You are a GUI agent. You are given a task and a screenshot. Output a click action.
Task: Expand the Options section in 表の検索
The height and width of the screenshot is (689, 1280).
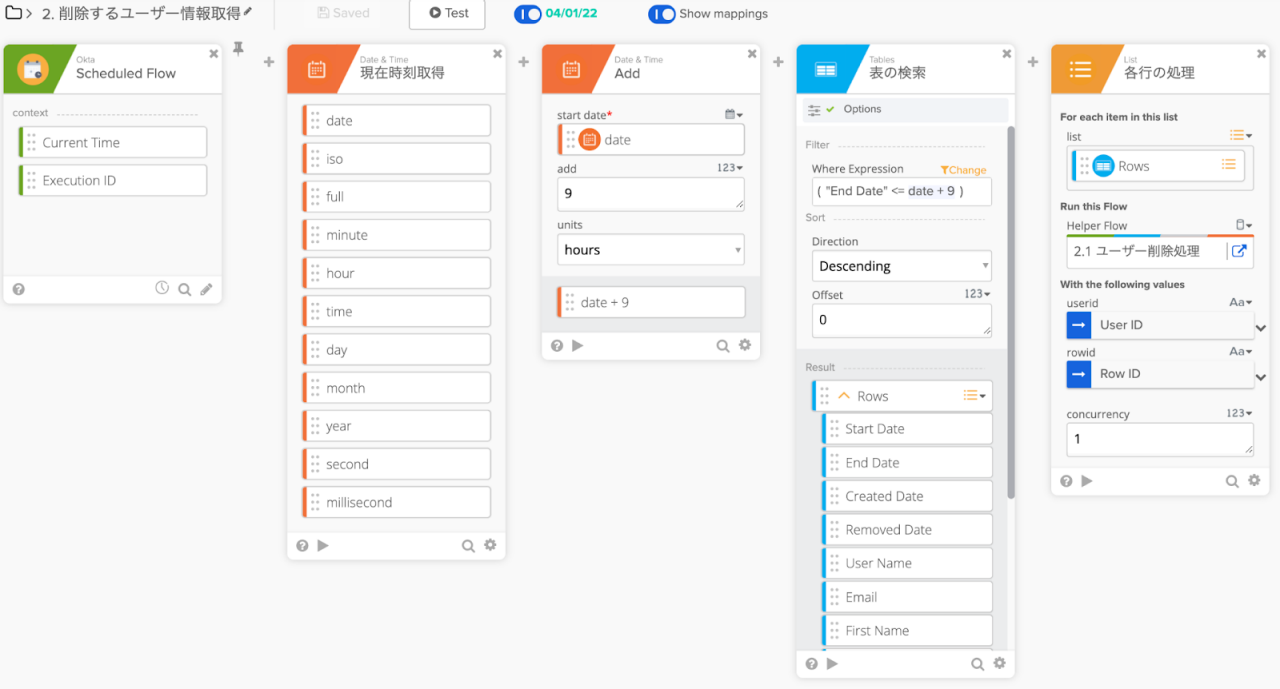(861, 109)
